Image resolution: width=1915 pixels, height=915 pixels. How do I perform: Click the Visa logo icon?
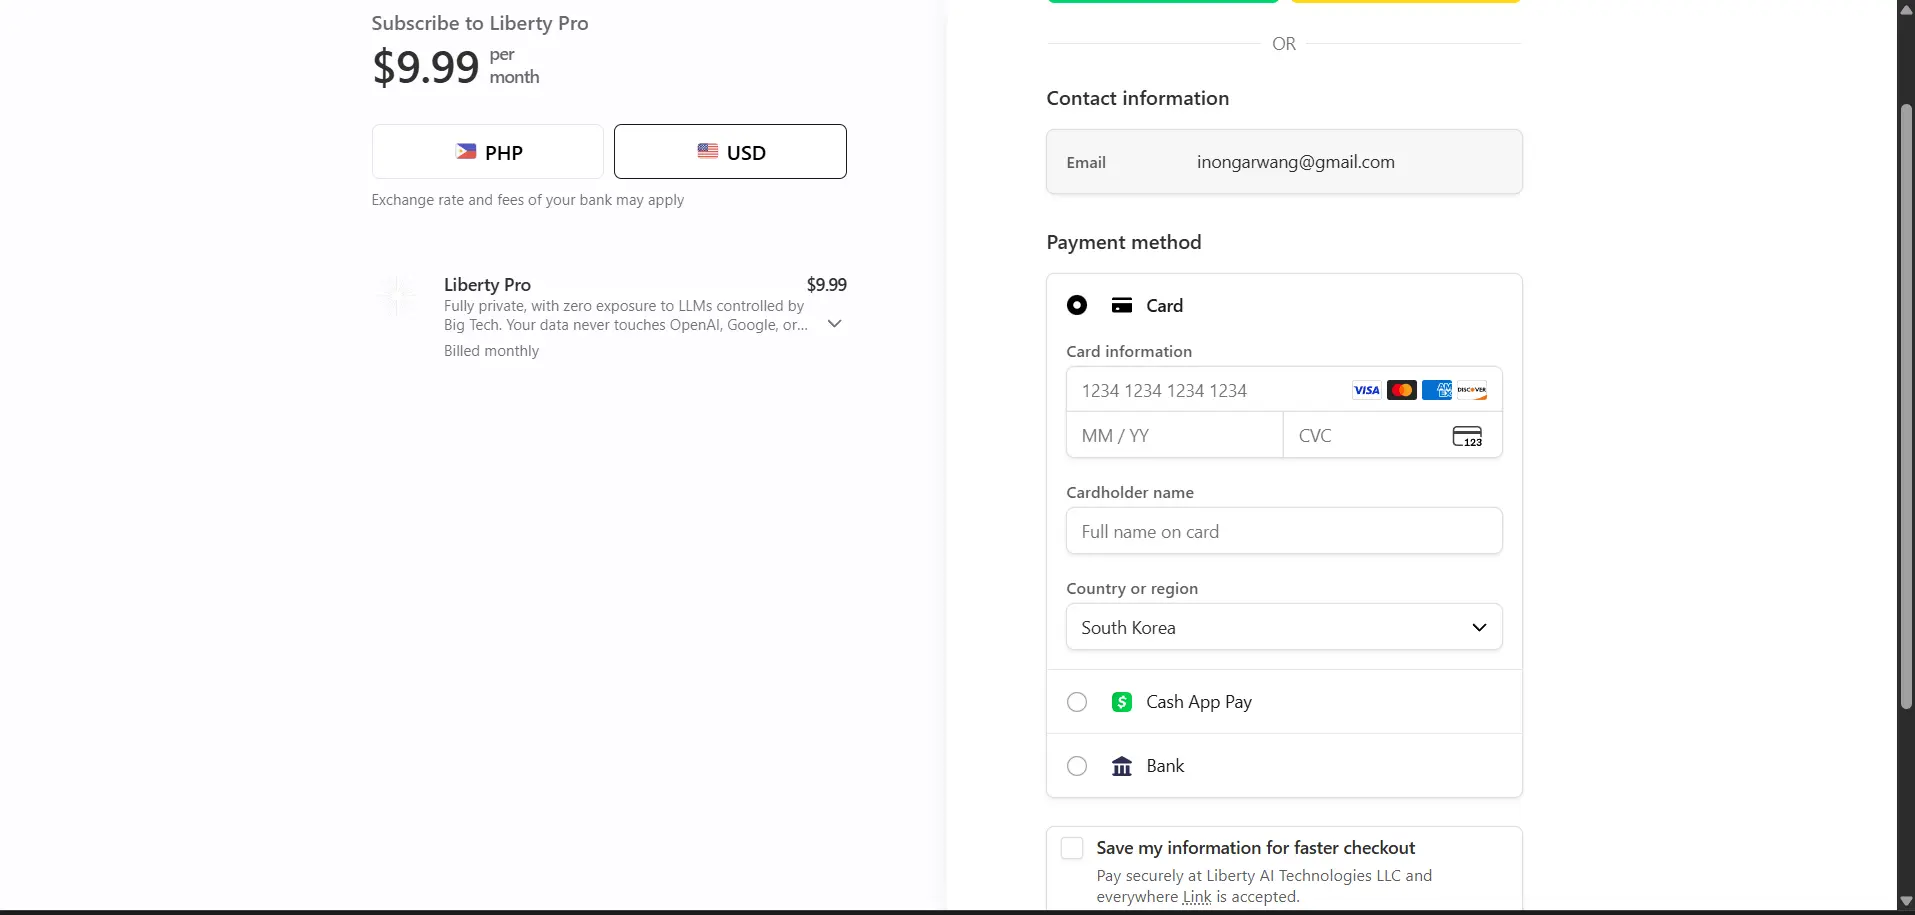tap(1366, 390)
